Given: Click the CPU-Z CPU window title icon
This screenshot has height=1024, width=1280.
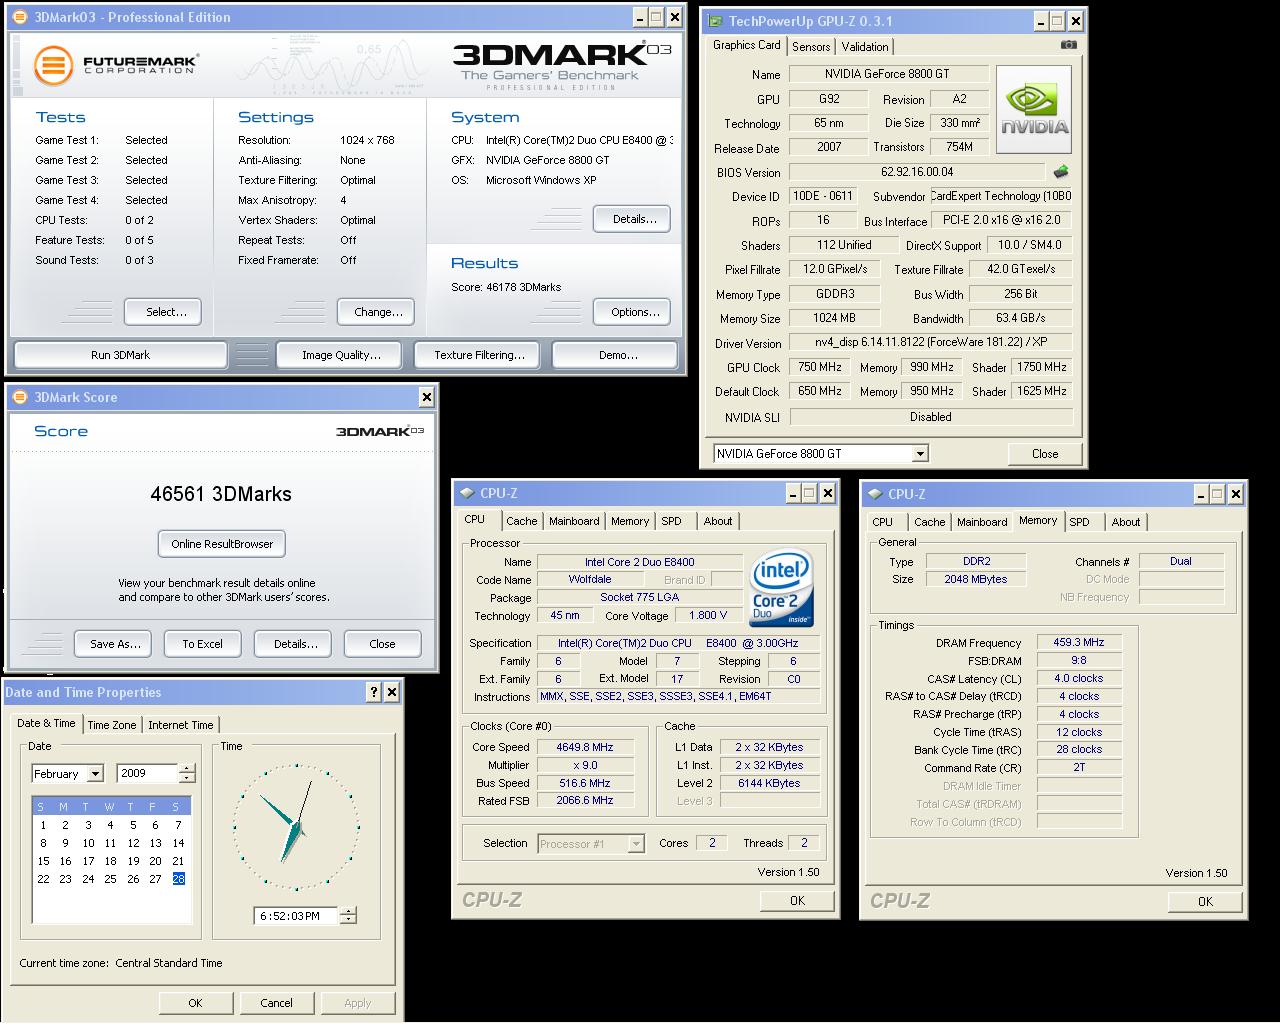Looking at the screenshot, I should coord(467,493).
